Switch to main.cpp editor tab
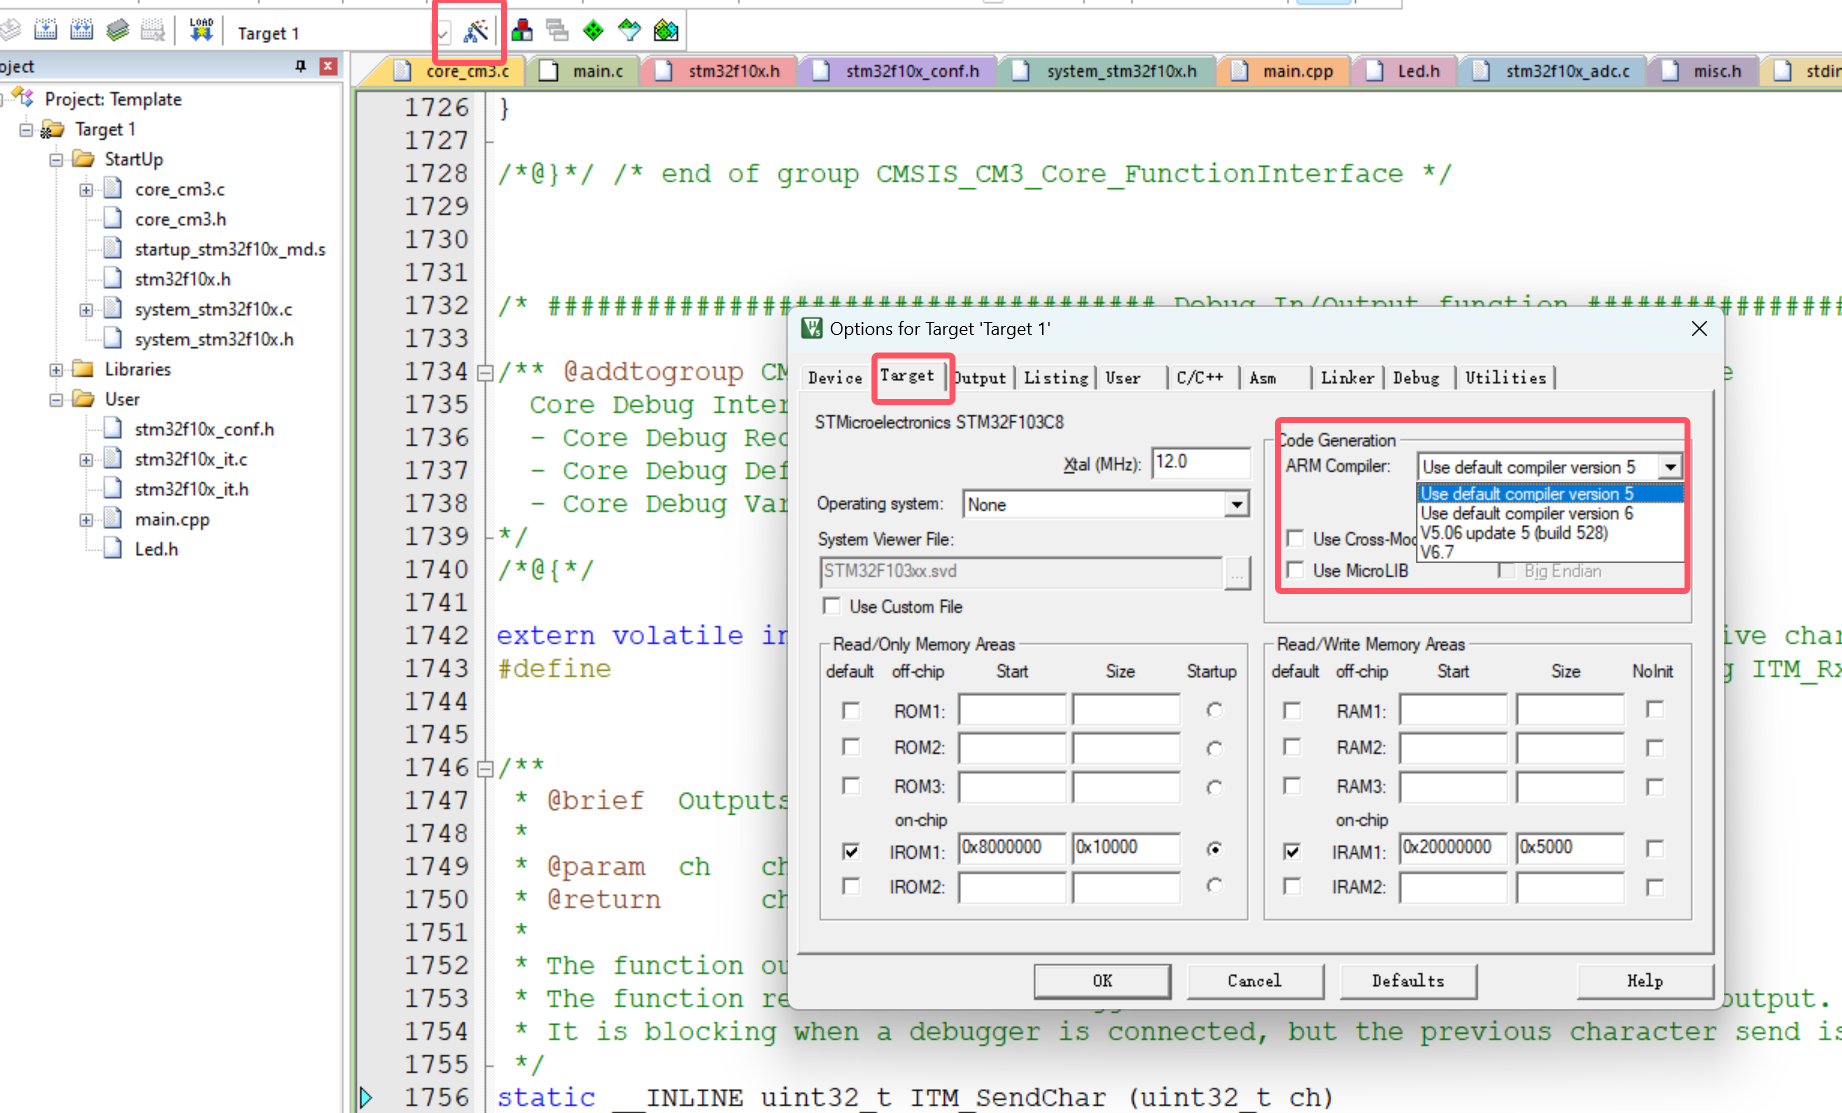Screen dimensions: 1842x1113 tap(1283, 71)
